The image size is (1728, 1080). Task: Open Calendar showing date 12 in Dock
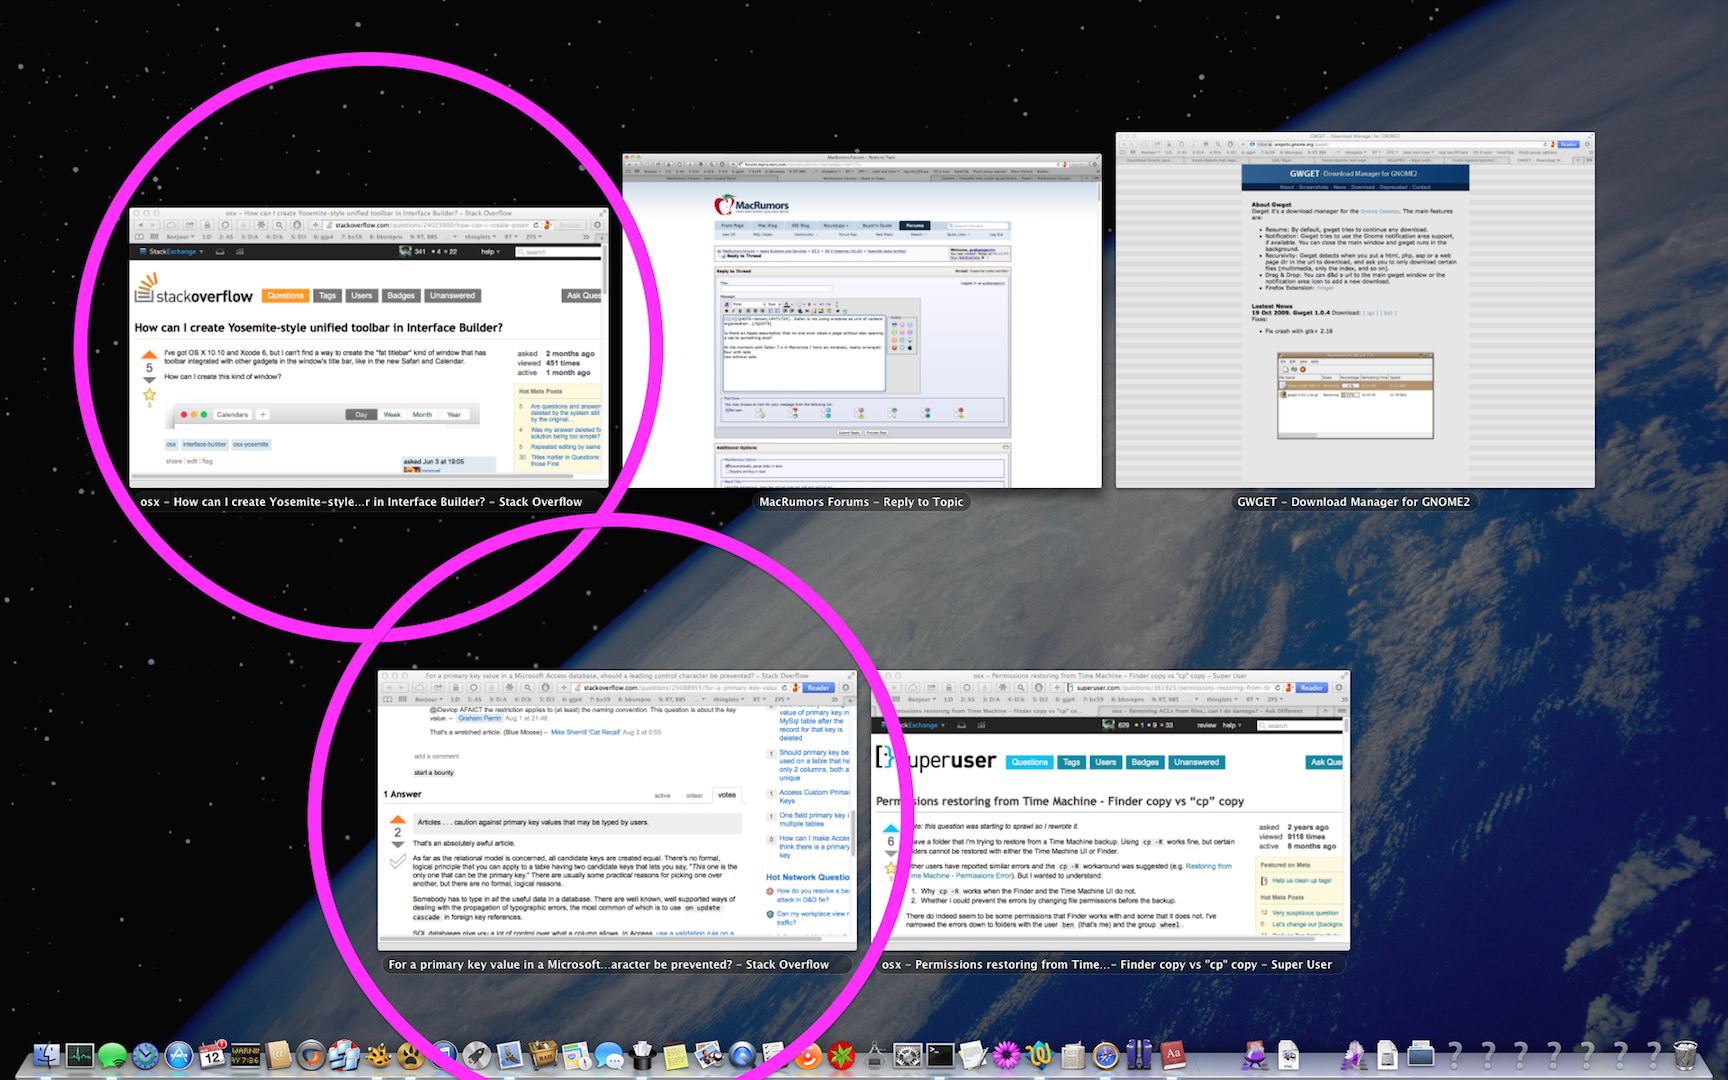pyautogui.click(x=212, y=1055)
